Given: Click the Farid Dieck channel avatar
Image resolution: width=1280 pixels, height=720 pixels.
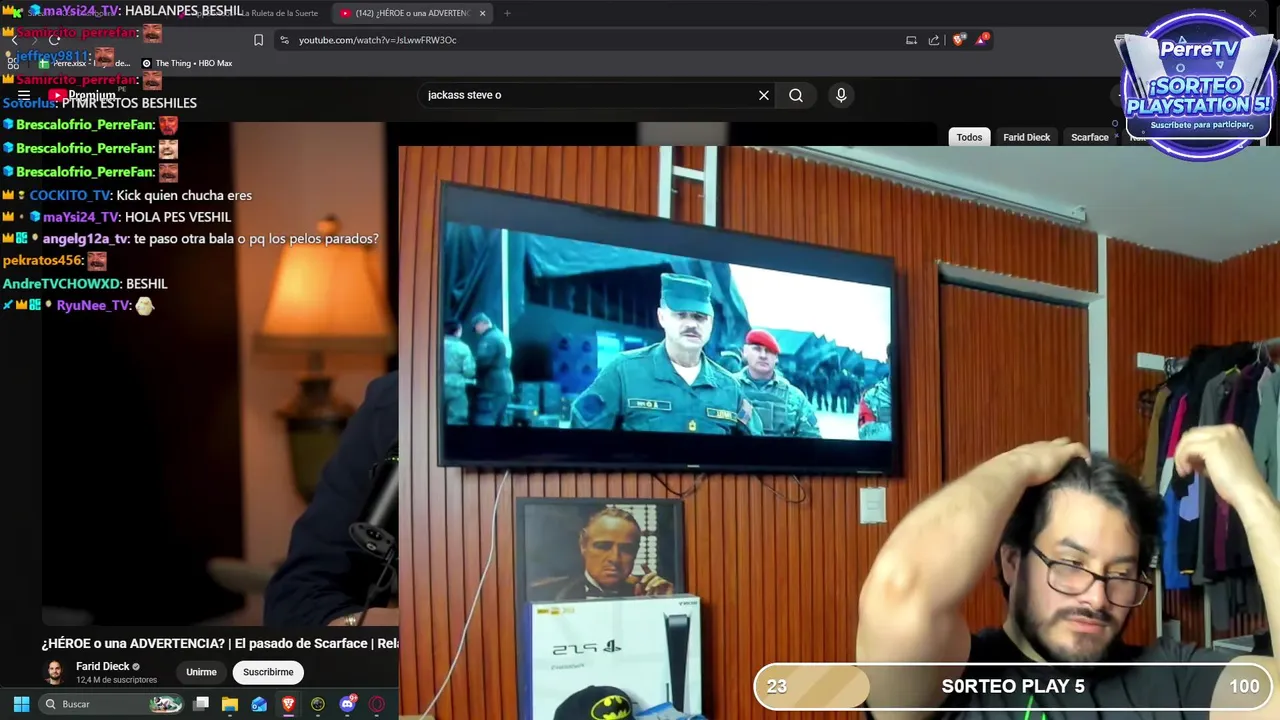Looking at the screenshot, I should click(55, 672).
